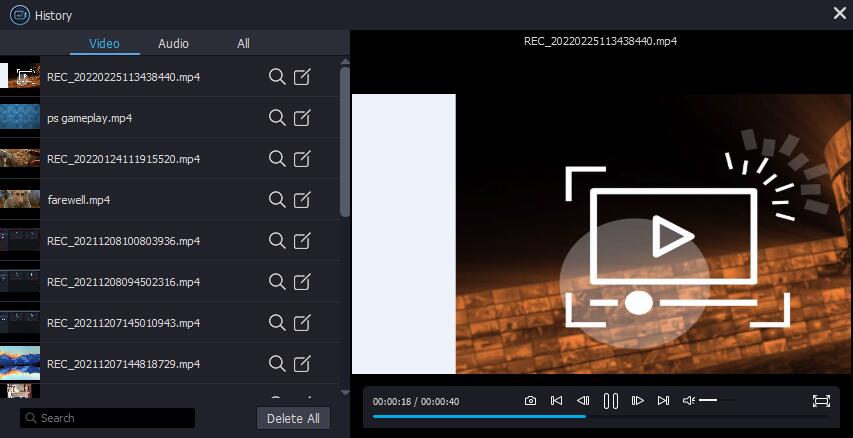Screen dimensions: 853x438
Task: Click magnifier icon for REC_20211208094502316.mp4
Action: [277, 281]
